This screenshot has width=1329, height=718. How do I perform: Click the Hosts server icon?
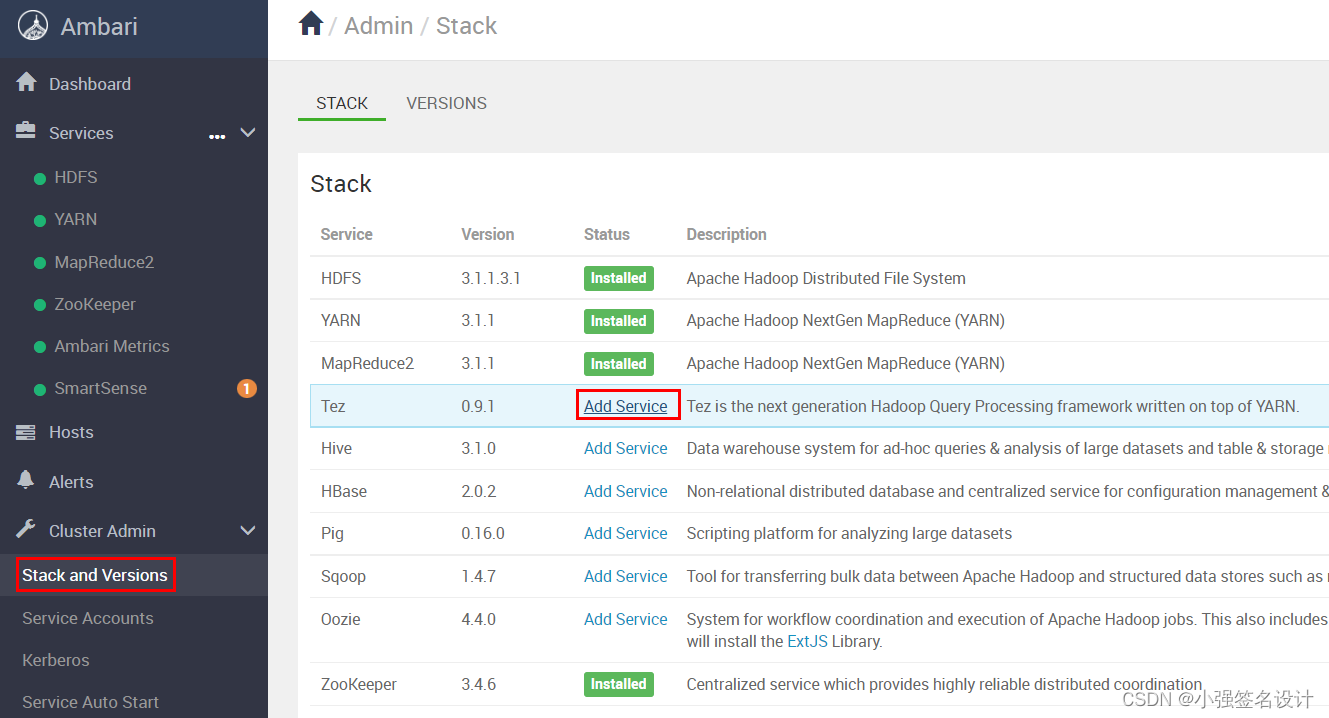pos(27,432)
